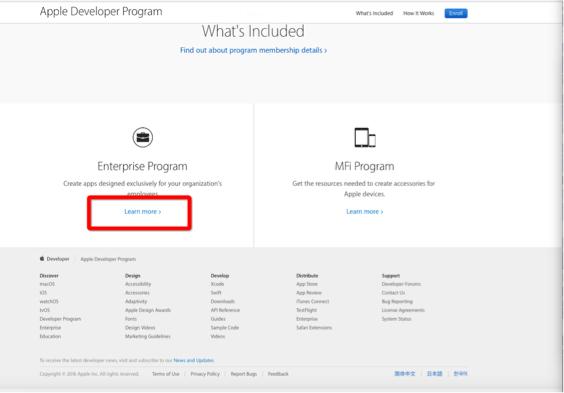The image size is (564, 393).
Task: Open Privacy Policy footer link
Action: (x=205, y=374)
